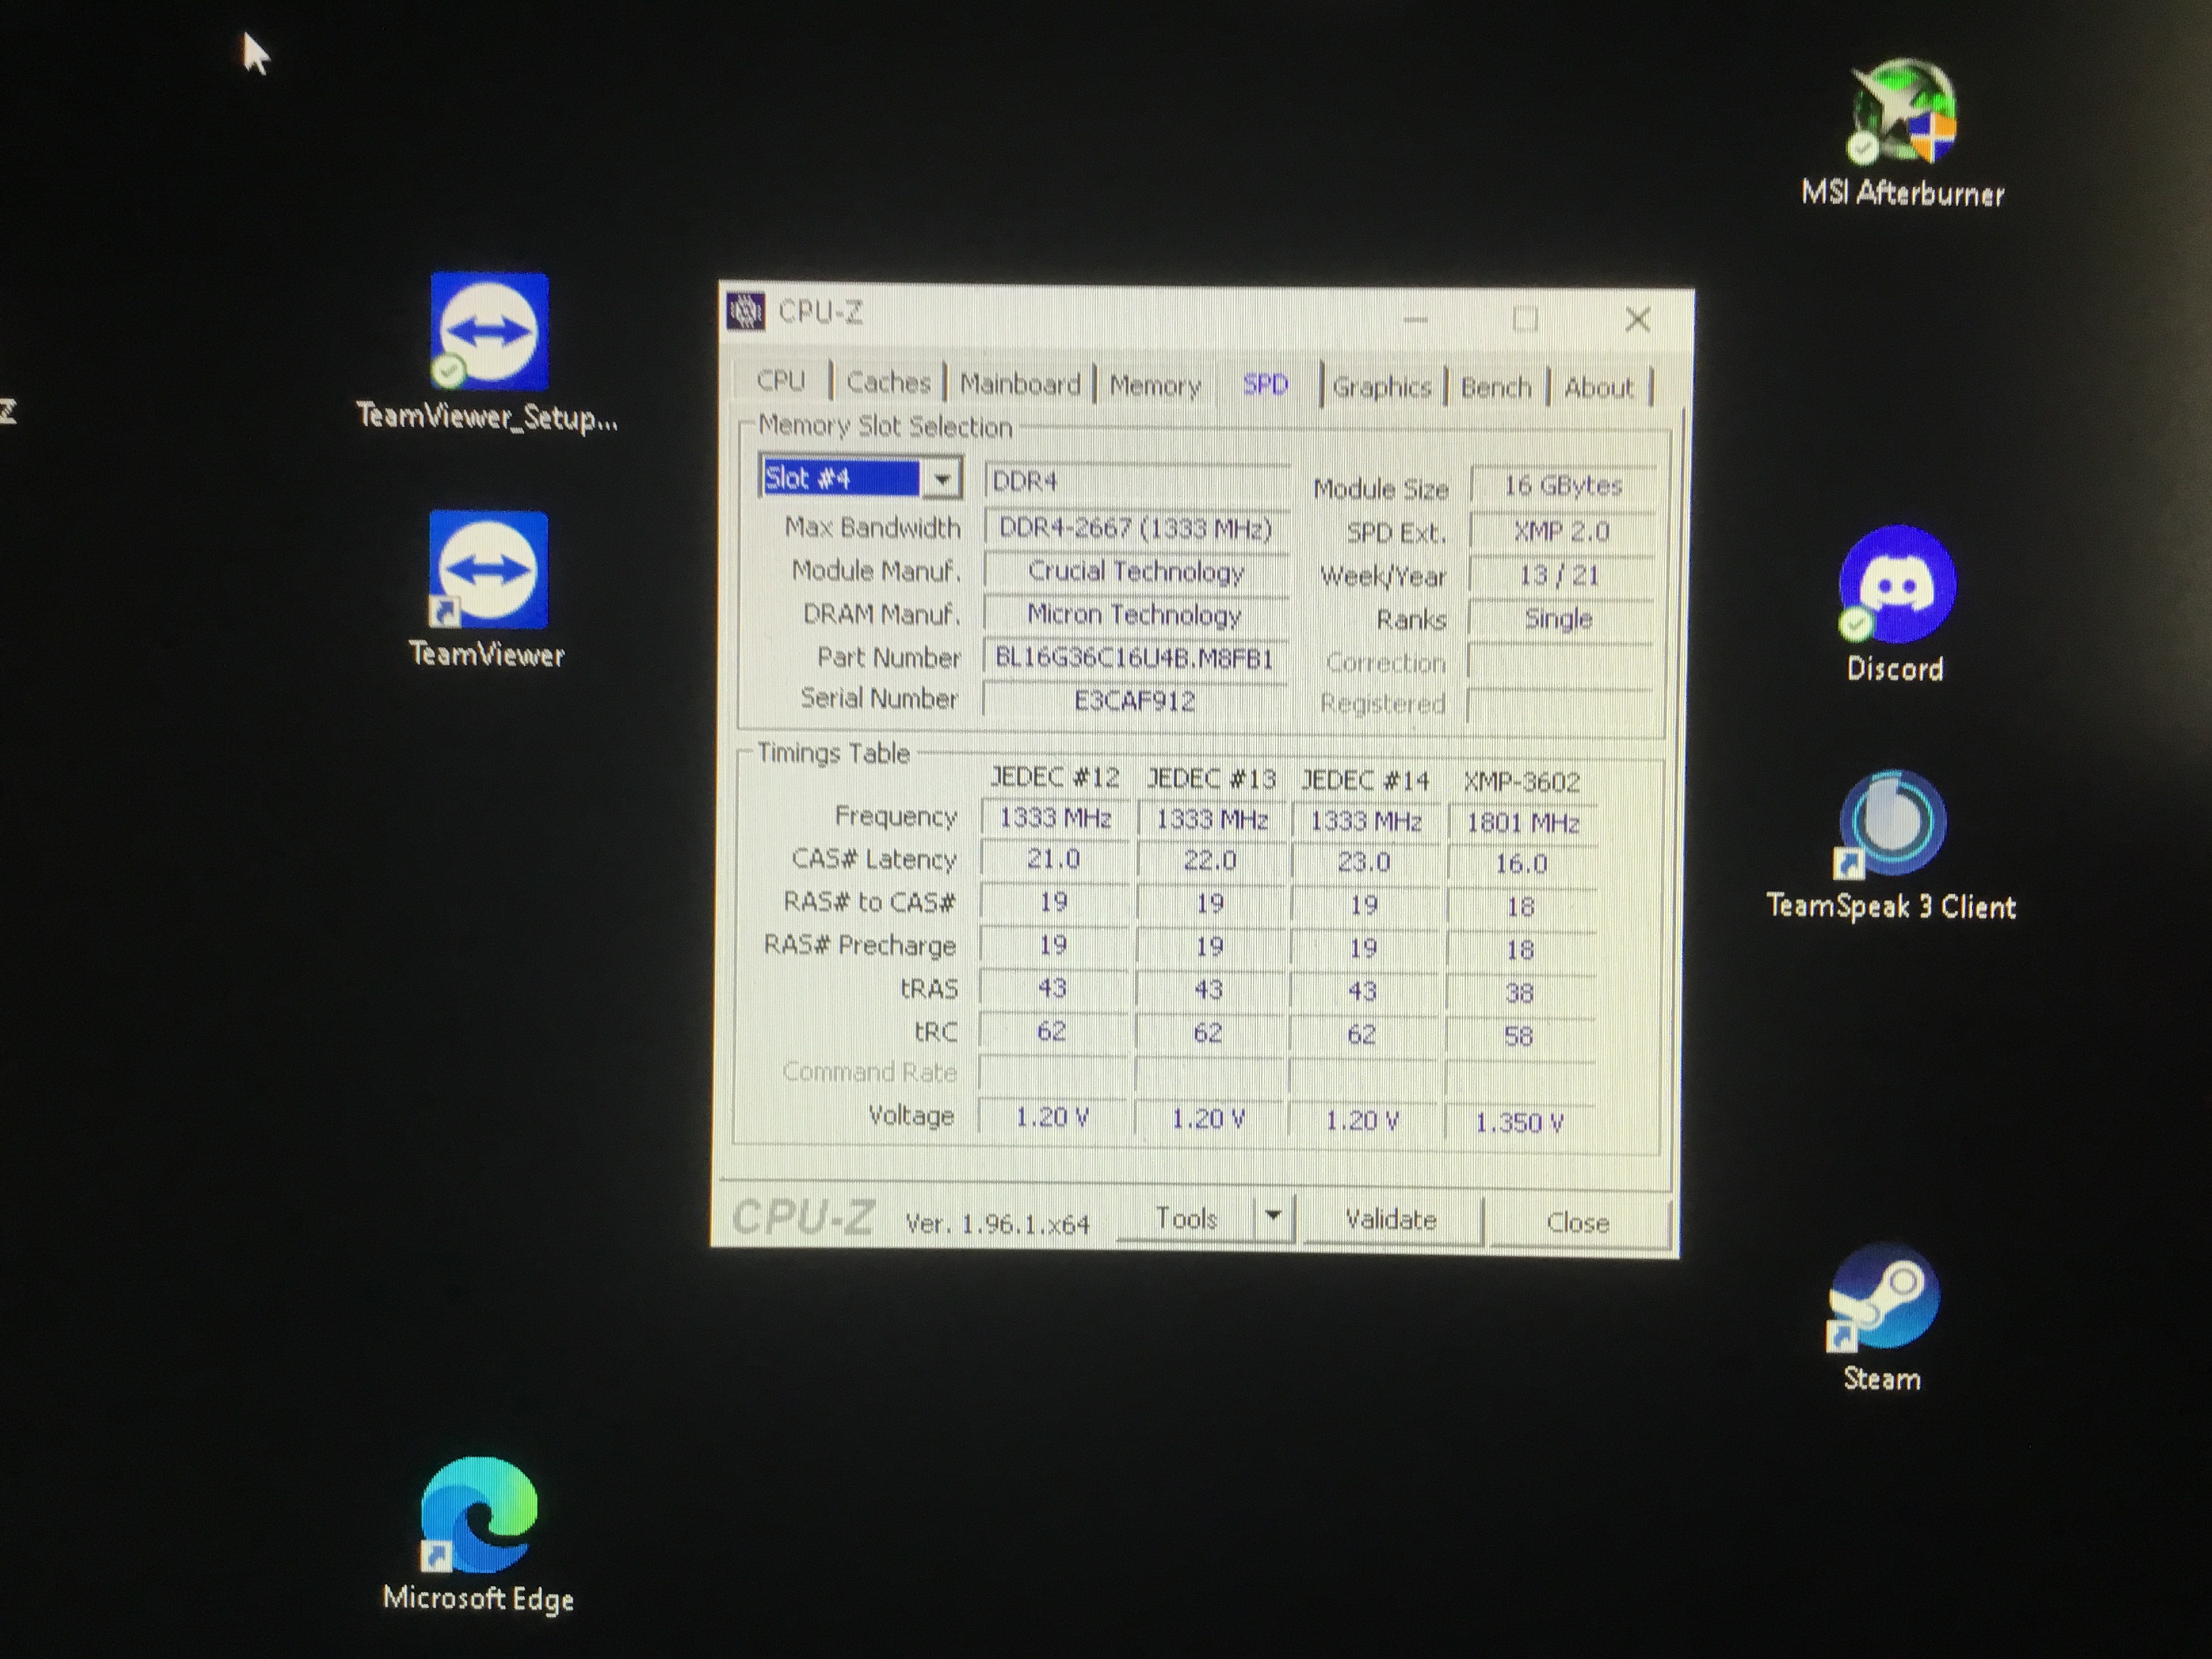Click the Tools button
The width and height of the screenshot is (2212, 1659).
pyautogui.click(x=1186, y=1218)
